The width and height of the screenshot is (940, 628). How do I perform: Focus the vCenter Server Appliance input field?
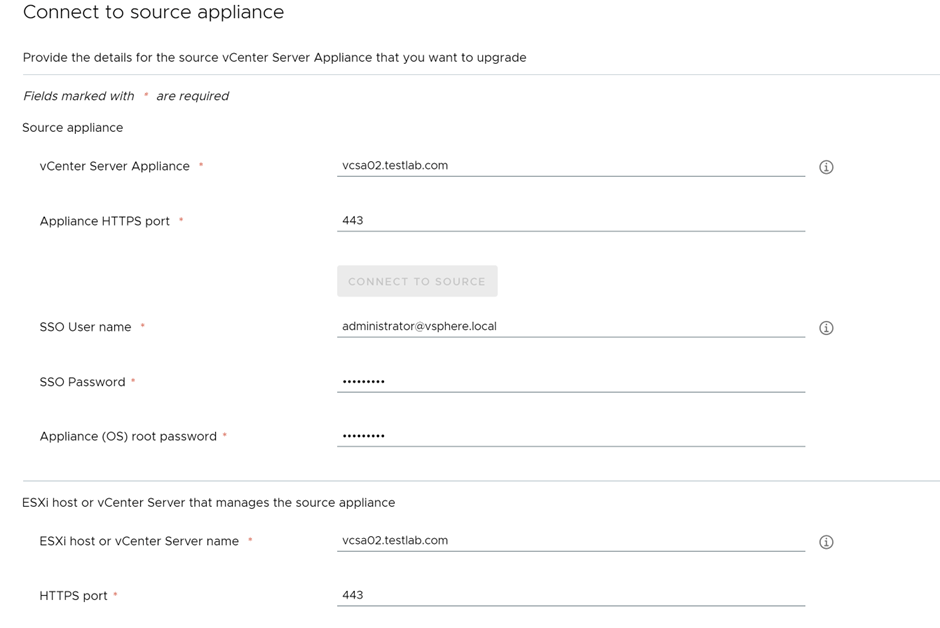[570, 166]
